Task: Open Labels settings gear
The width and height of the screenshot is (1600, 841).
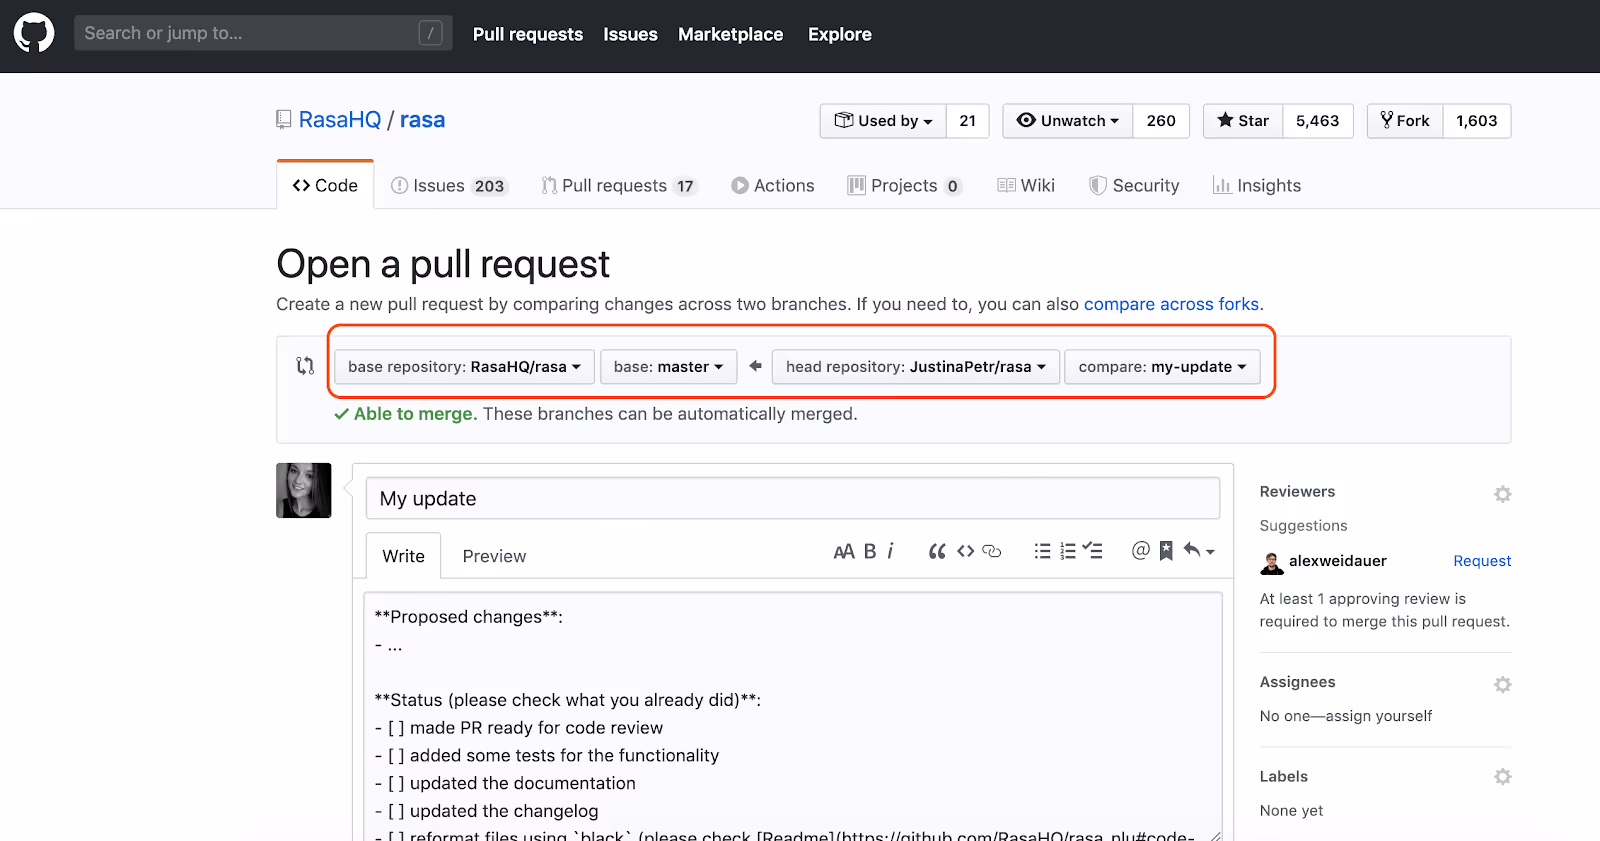Action: click(x=1502, y=777)
